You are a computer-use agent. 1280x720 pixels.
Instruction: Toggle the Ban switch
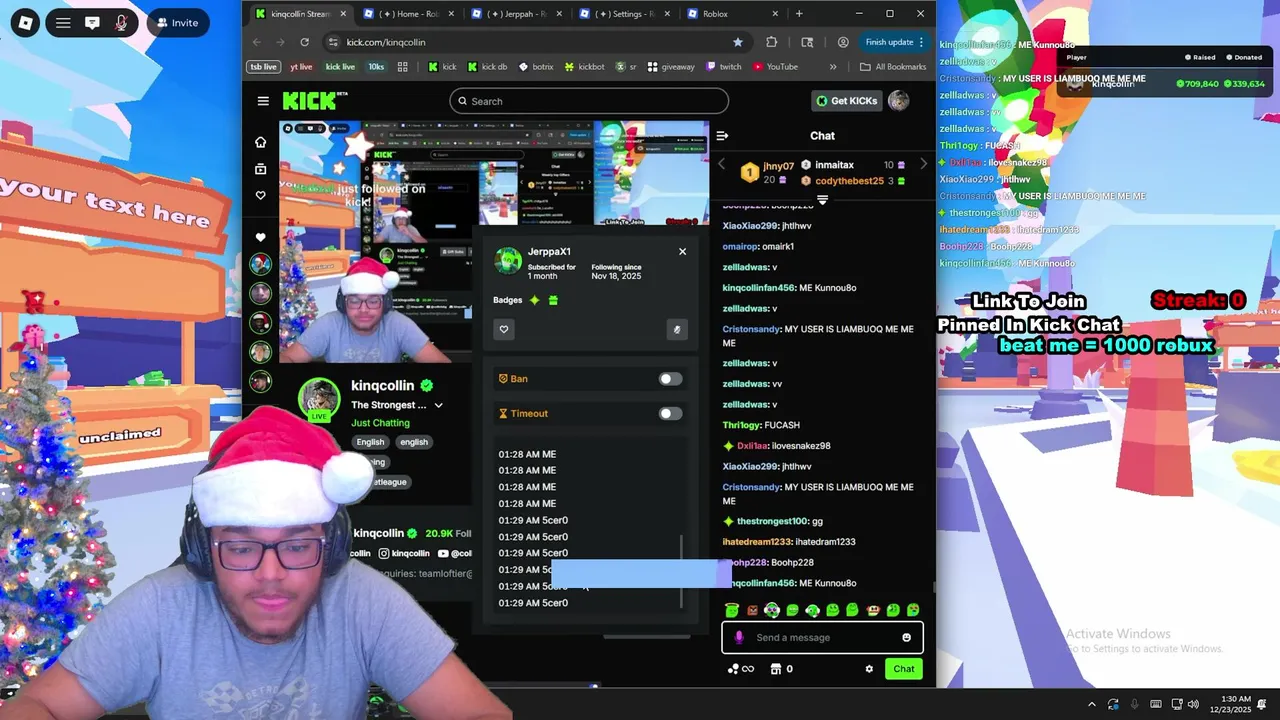click(670, 379)
